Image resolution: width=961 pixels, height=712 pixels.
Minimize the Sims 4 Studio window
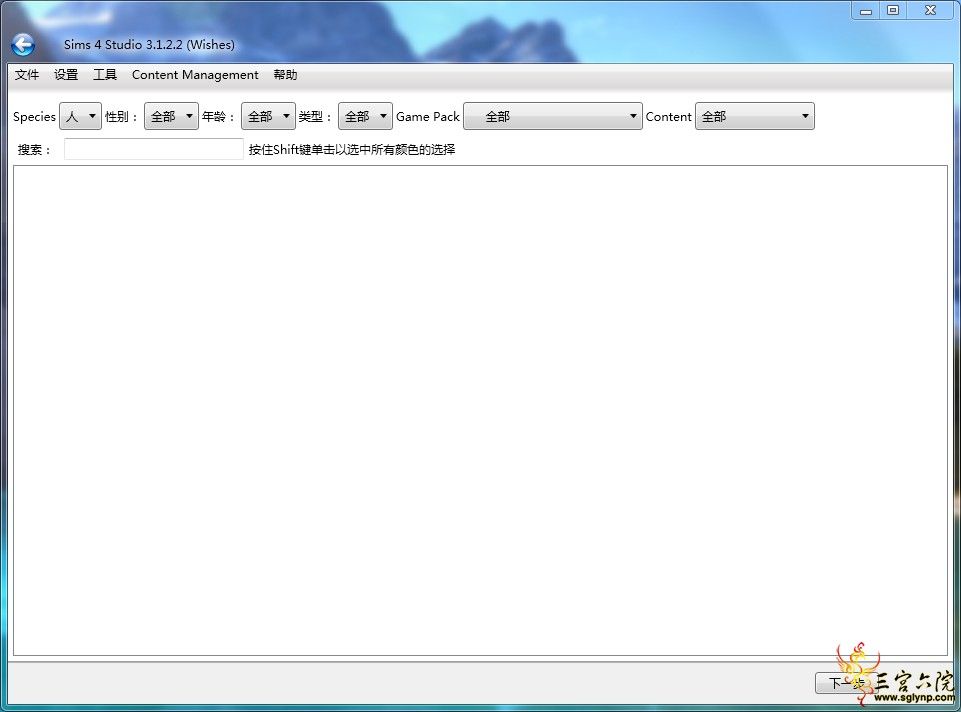click(865, 10)
